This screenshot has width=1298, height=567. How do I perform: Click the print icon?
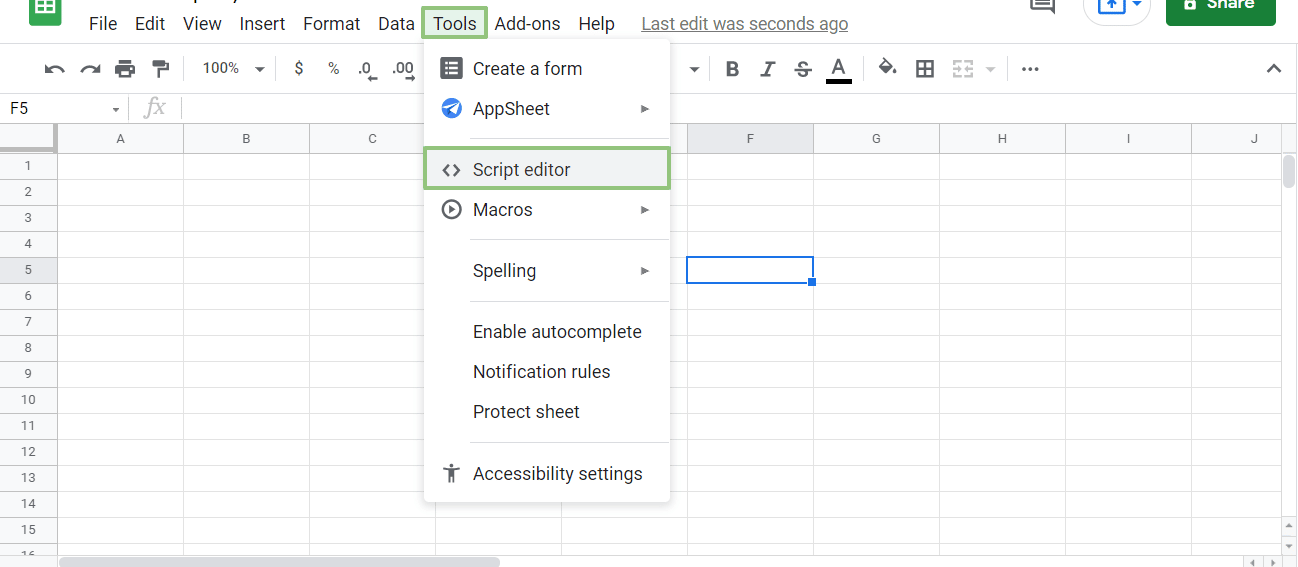[x=125, y=69]
